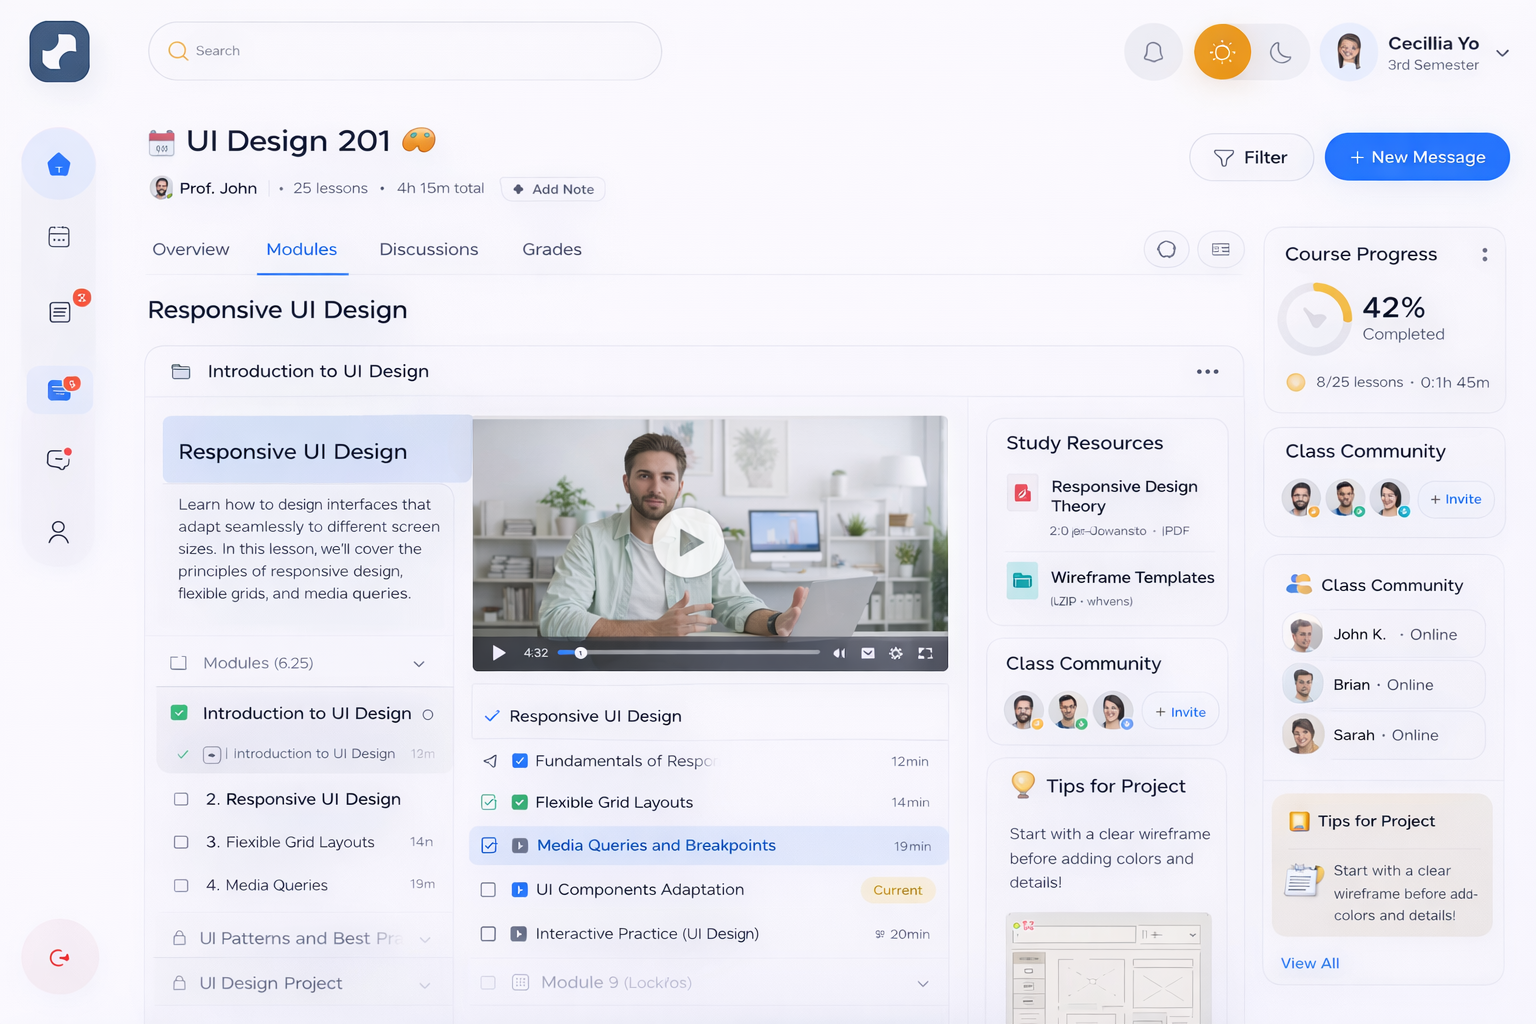Select the home icon in sidebar

pyautogui.click(x=59, y=163)
